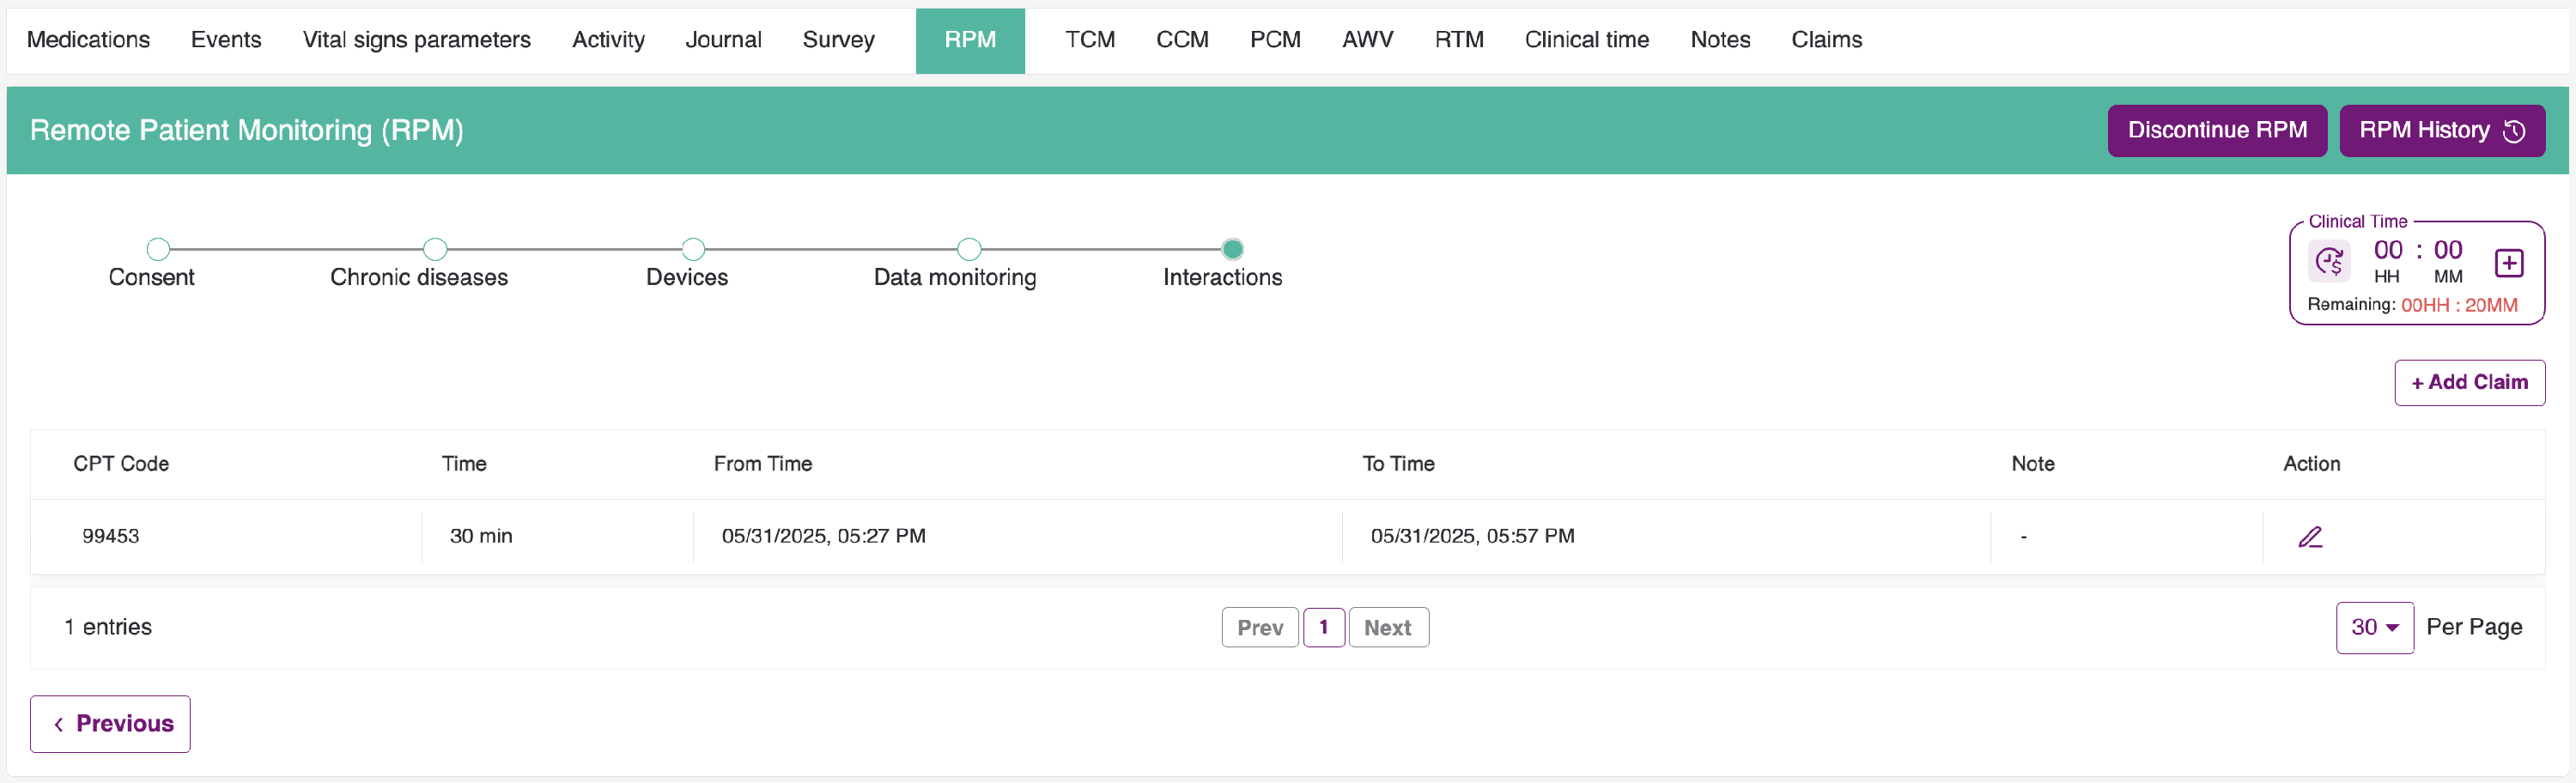The image size is (2576, 783).
Task: Click the clinical time hours value
Action: (x=2388, y=250)
